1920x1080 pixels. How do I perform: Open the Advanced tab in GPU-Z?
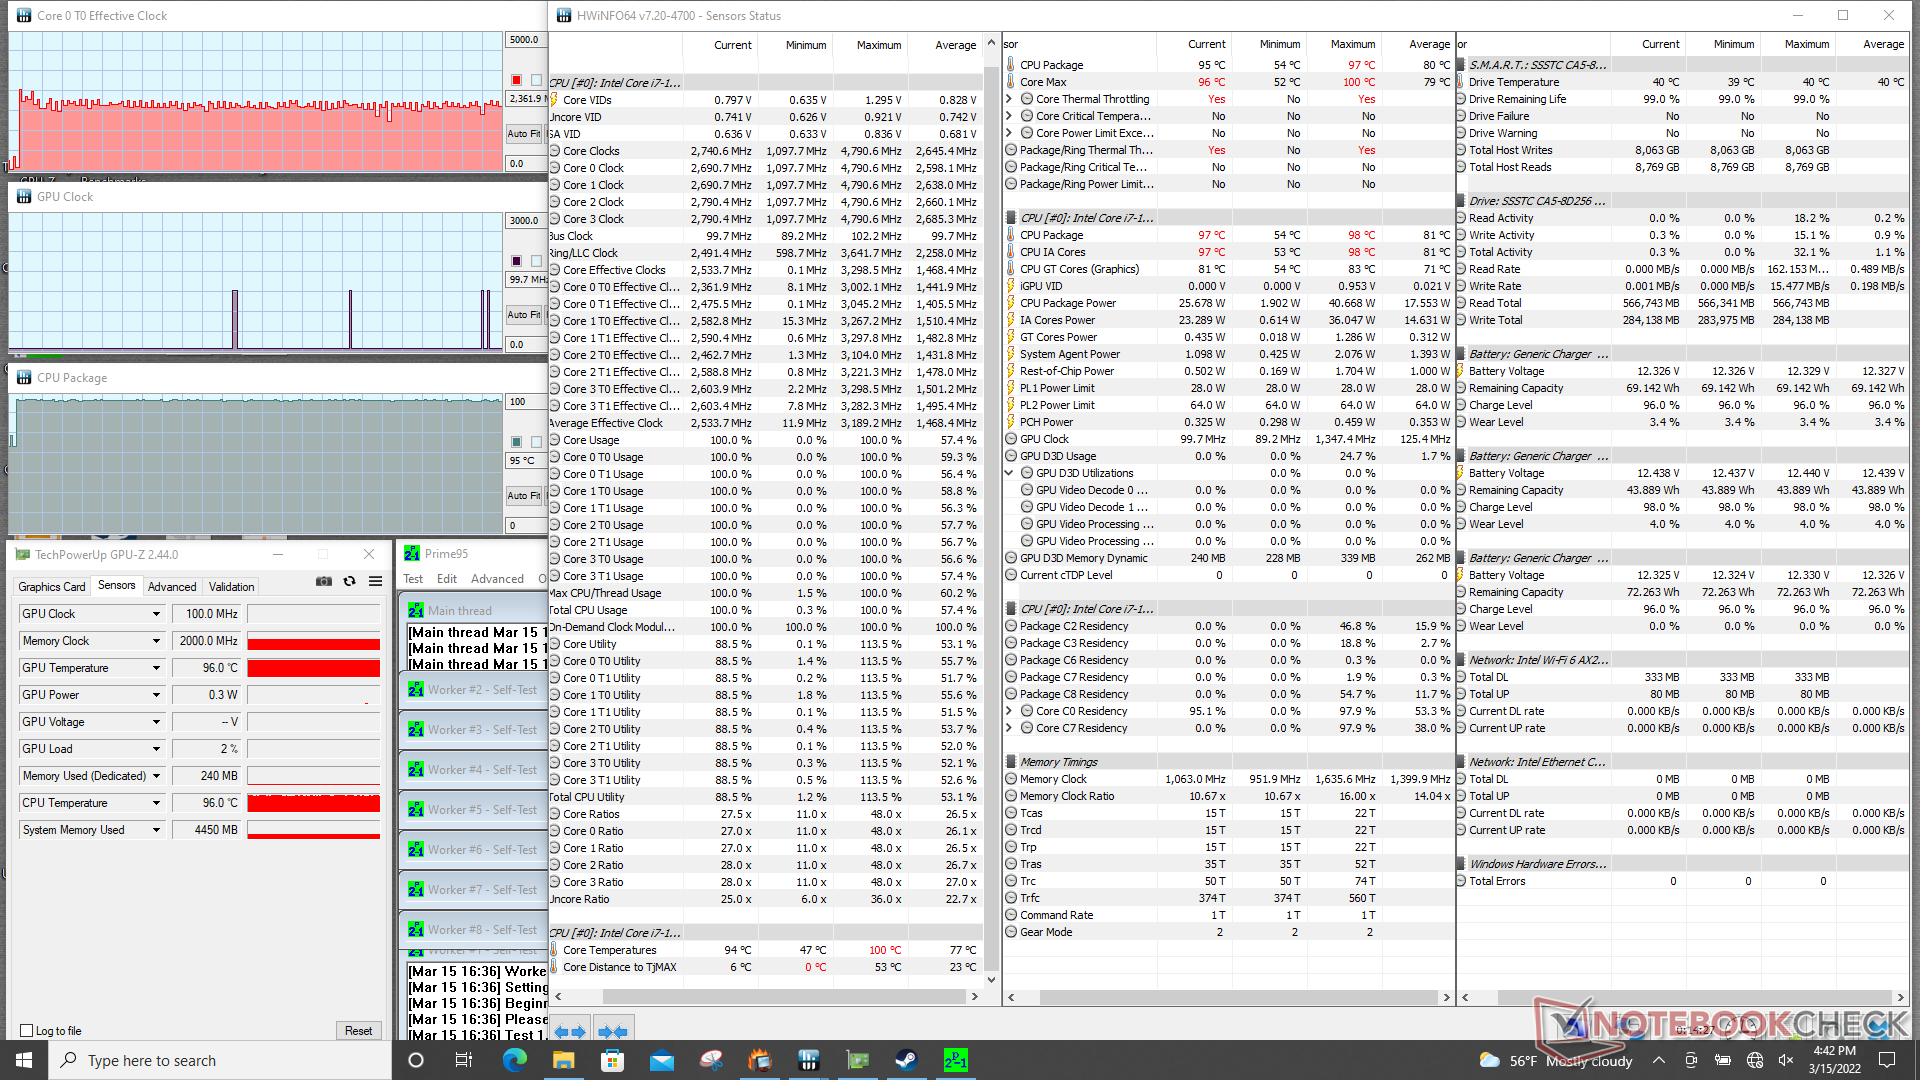[x=172, y=587]
